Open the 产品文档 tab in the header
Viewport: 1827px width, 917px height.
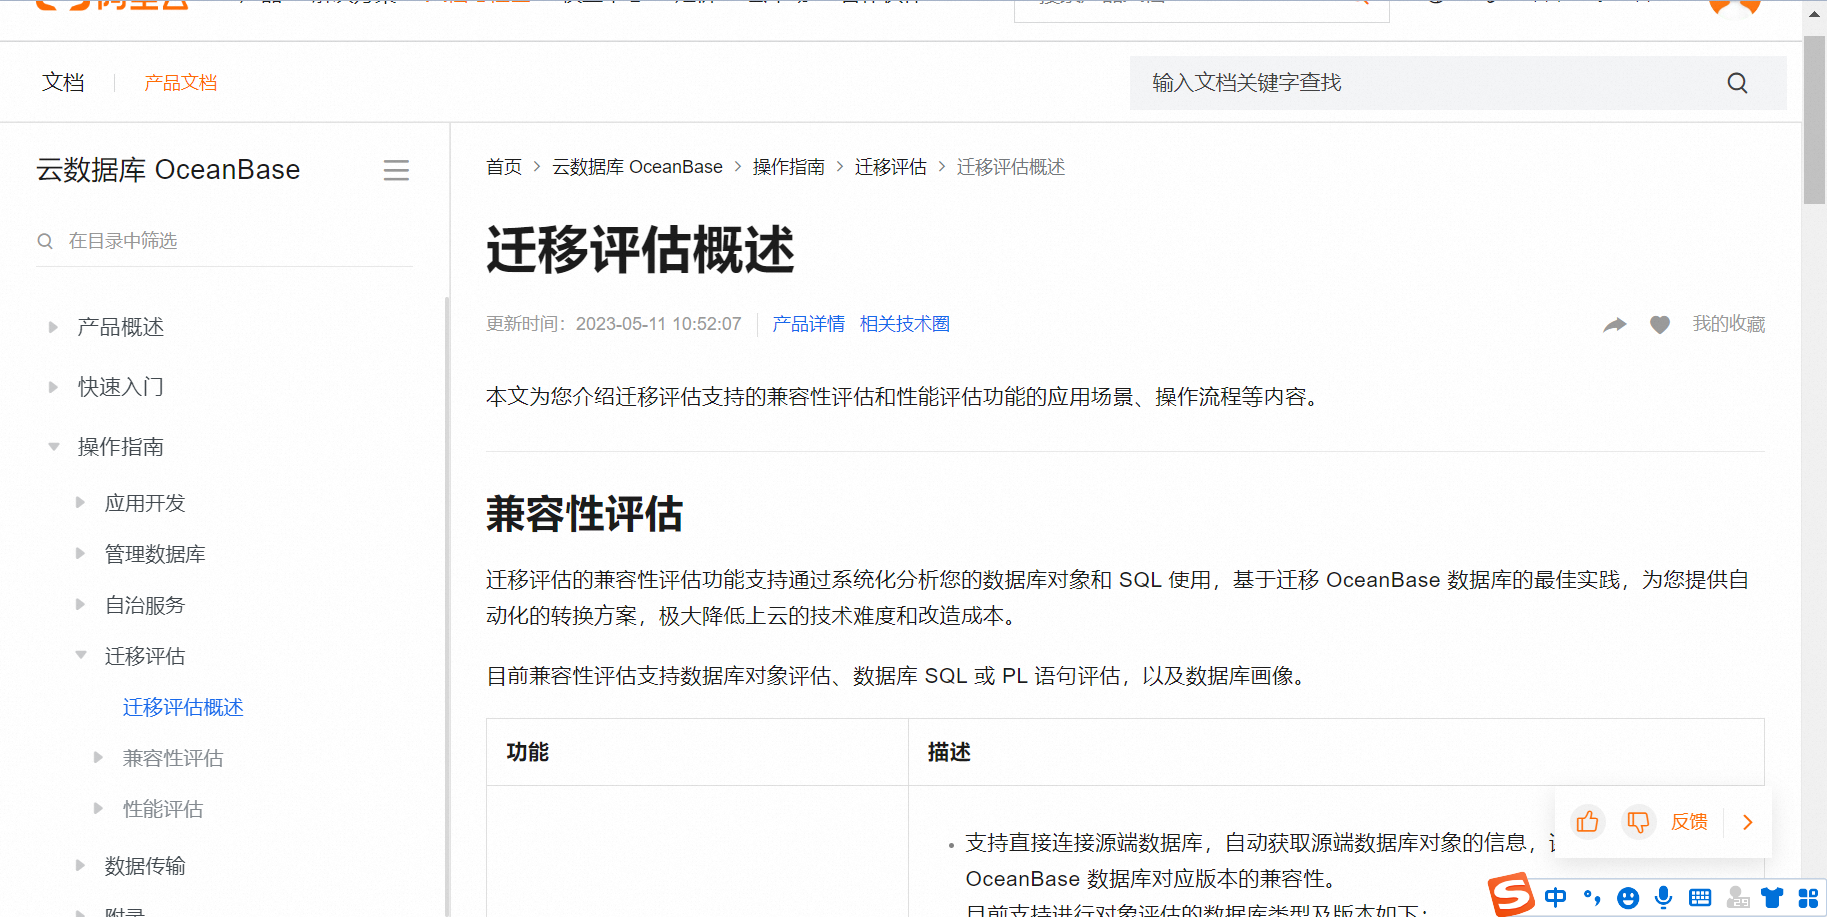180,83
